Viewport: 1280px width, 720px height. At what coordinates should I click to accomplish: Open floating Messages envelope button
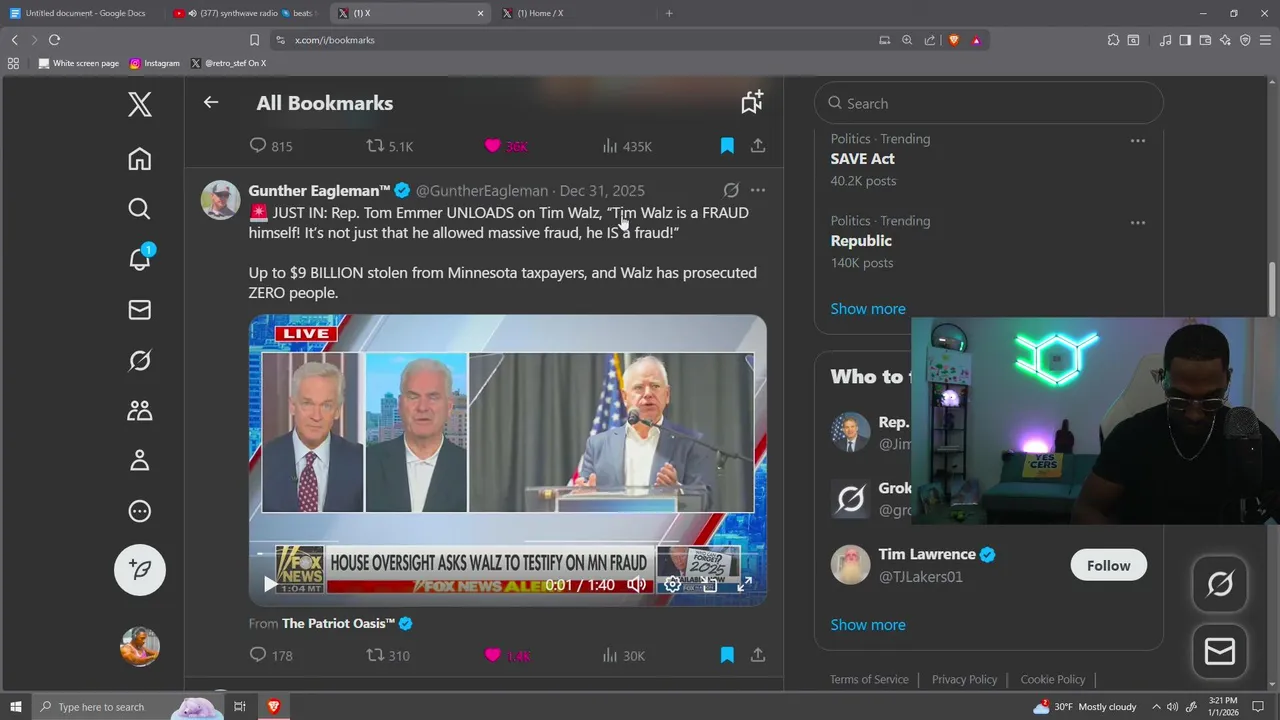[x=1220, y=652]
